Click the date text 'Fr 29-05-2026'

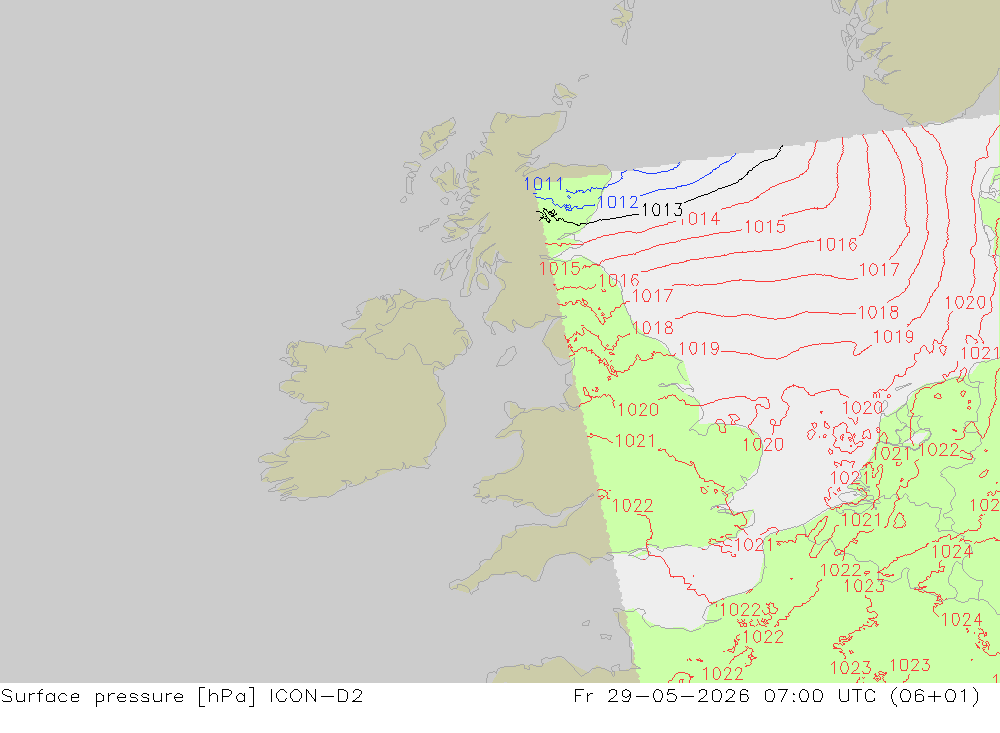662,695
